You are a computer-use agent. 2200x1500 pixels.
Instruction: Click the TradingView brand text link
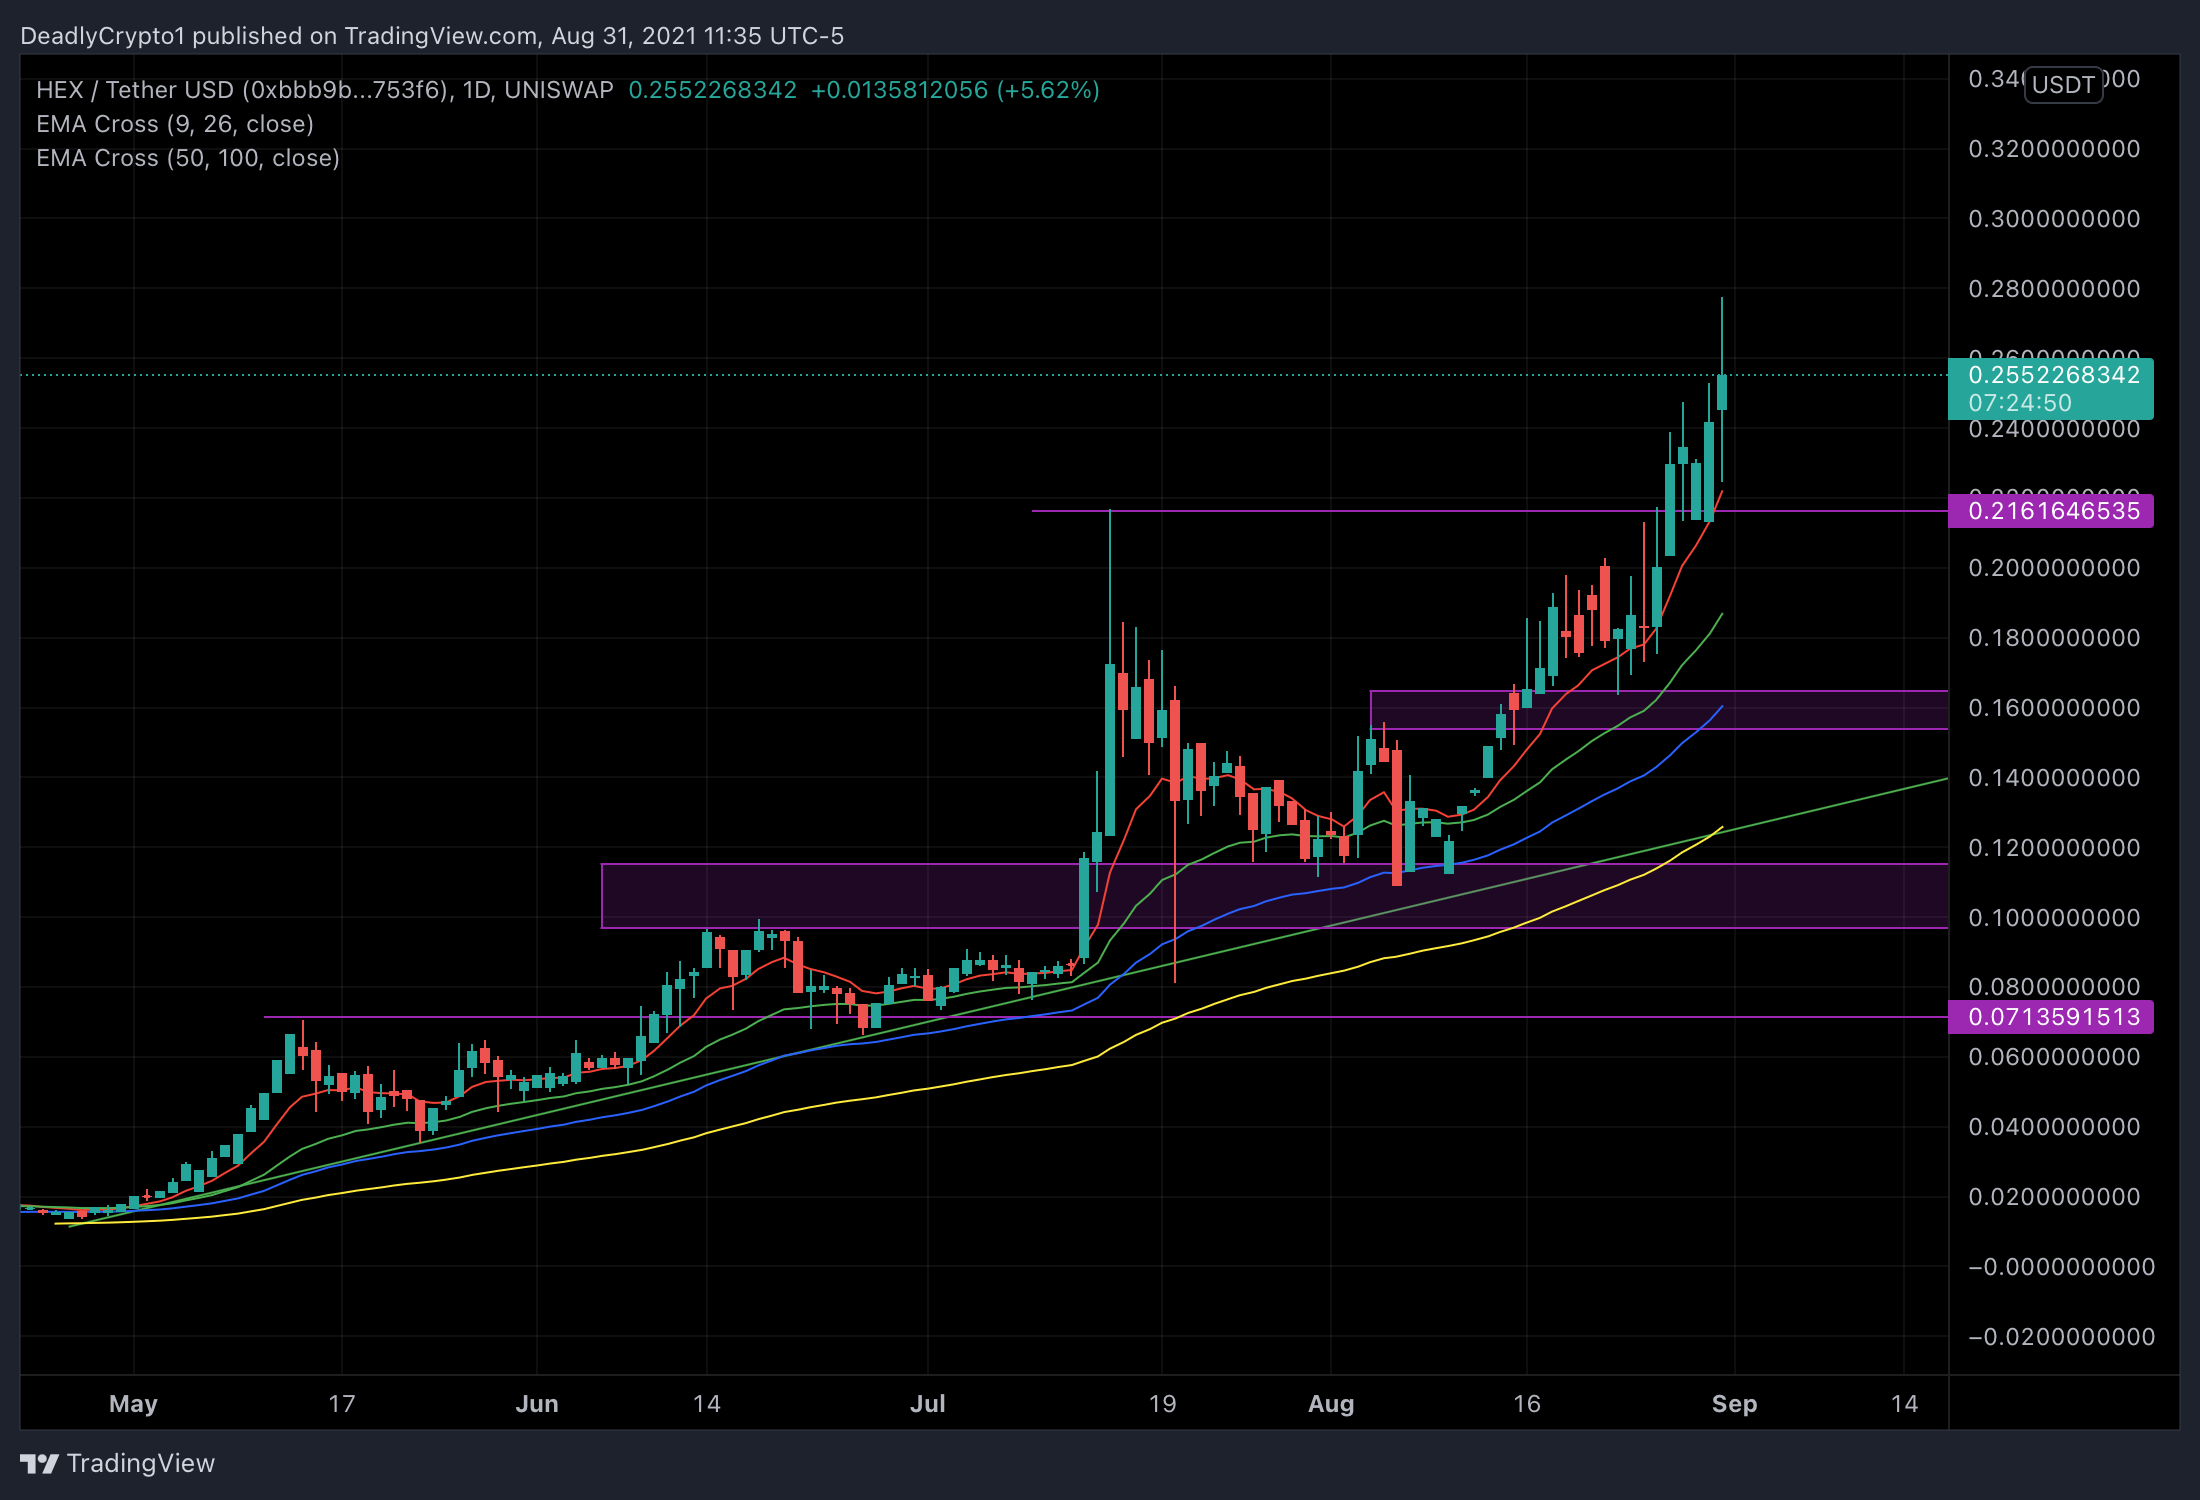(140, 1464)
